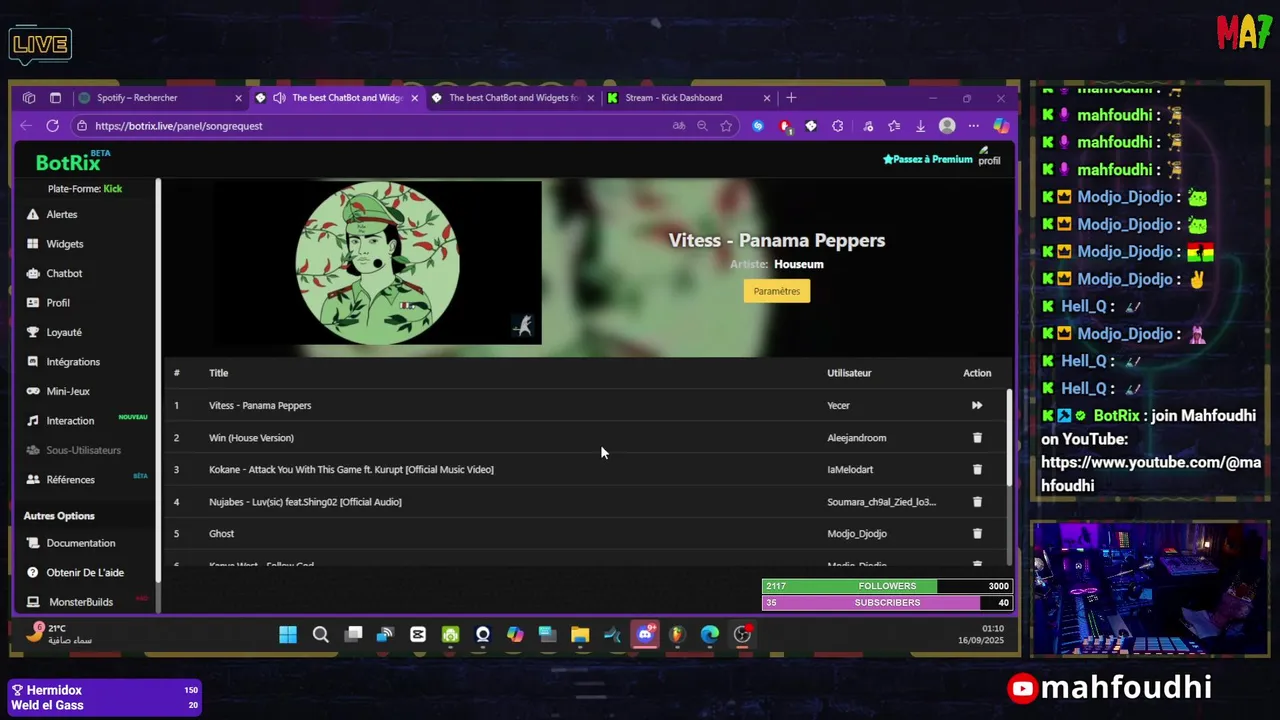
Task: Open the Mini-Jeux sidebar section
Action: click(68, 391)
